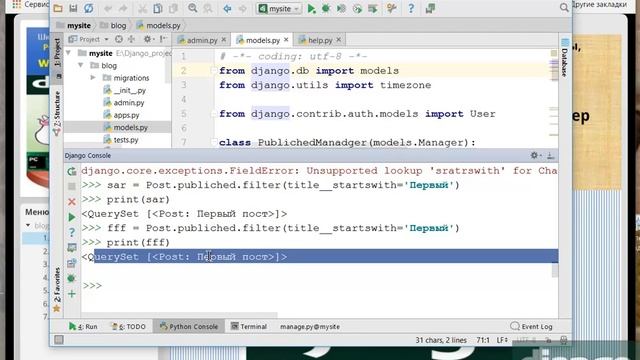Viewport: 640px width, 360px height.
Task: Open the mysite run configuration dropdown
Action: [x=279, y=8]
